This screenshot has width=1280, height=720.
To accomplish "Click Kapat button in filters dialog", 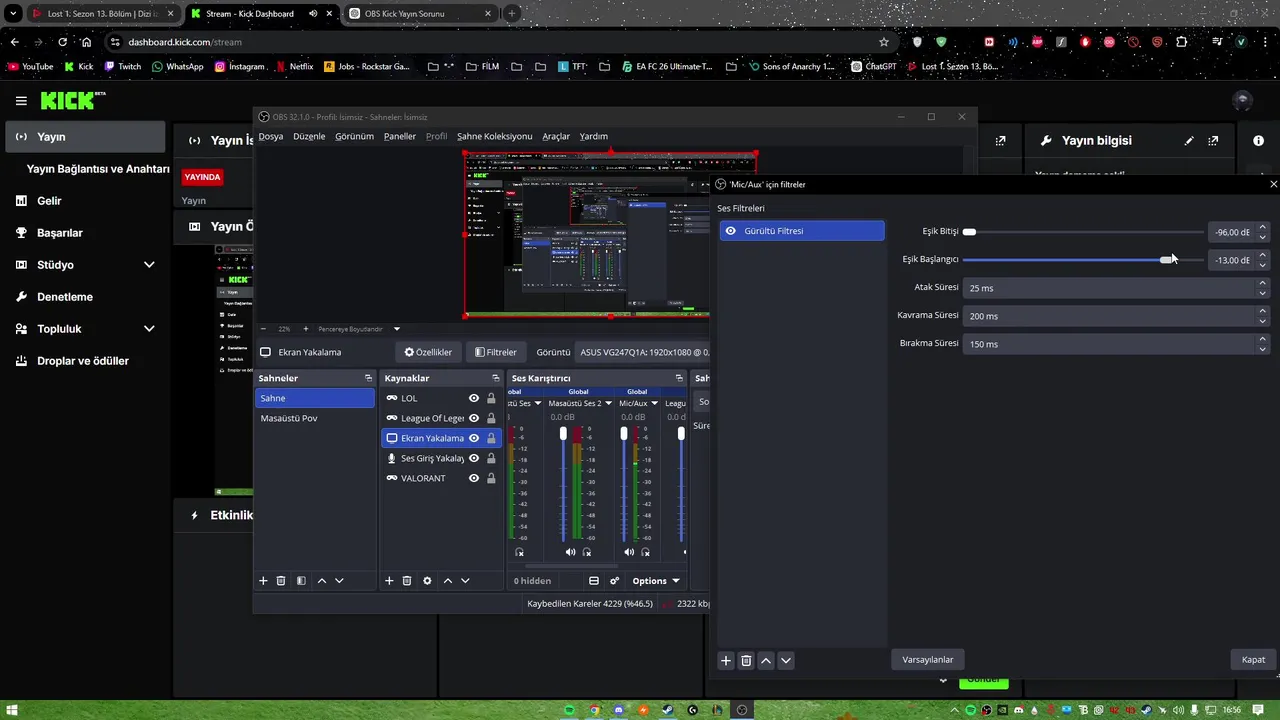I will pyautogui.click(x=1253, y=659).
